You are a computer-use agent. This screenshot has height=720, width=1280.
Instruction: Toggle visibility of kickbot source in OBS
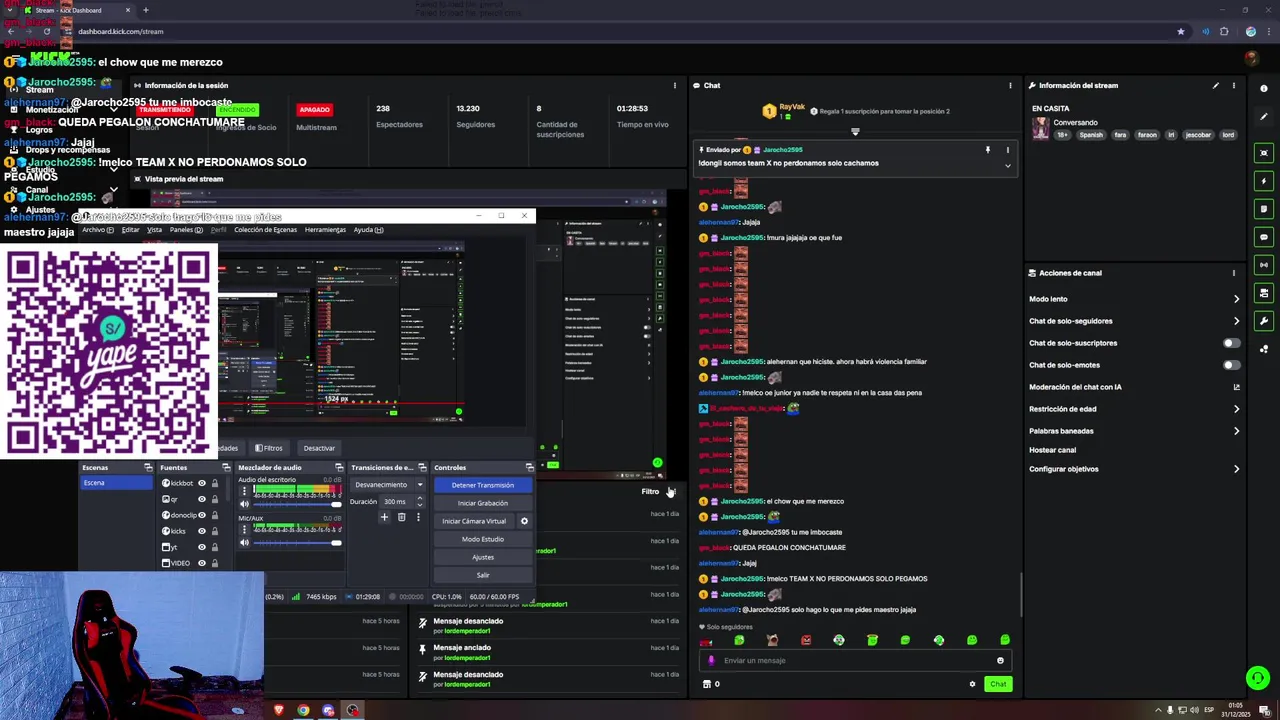click(x=201, y=483)
